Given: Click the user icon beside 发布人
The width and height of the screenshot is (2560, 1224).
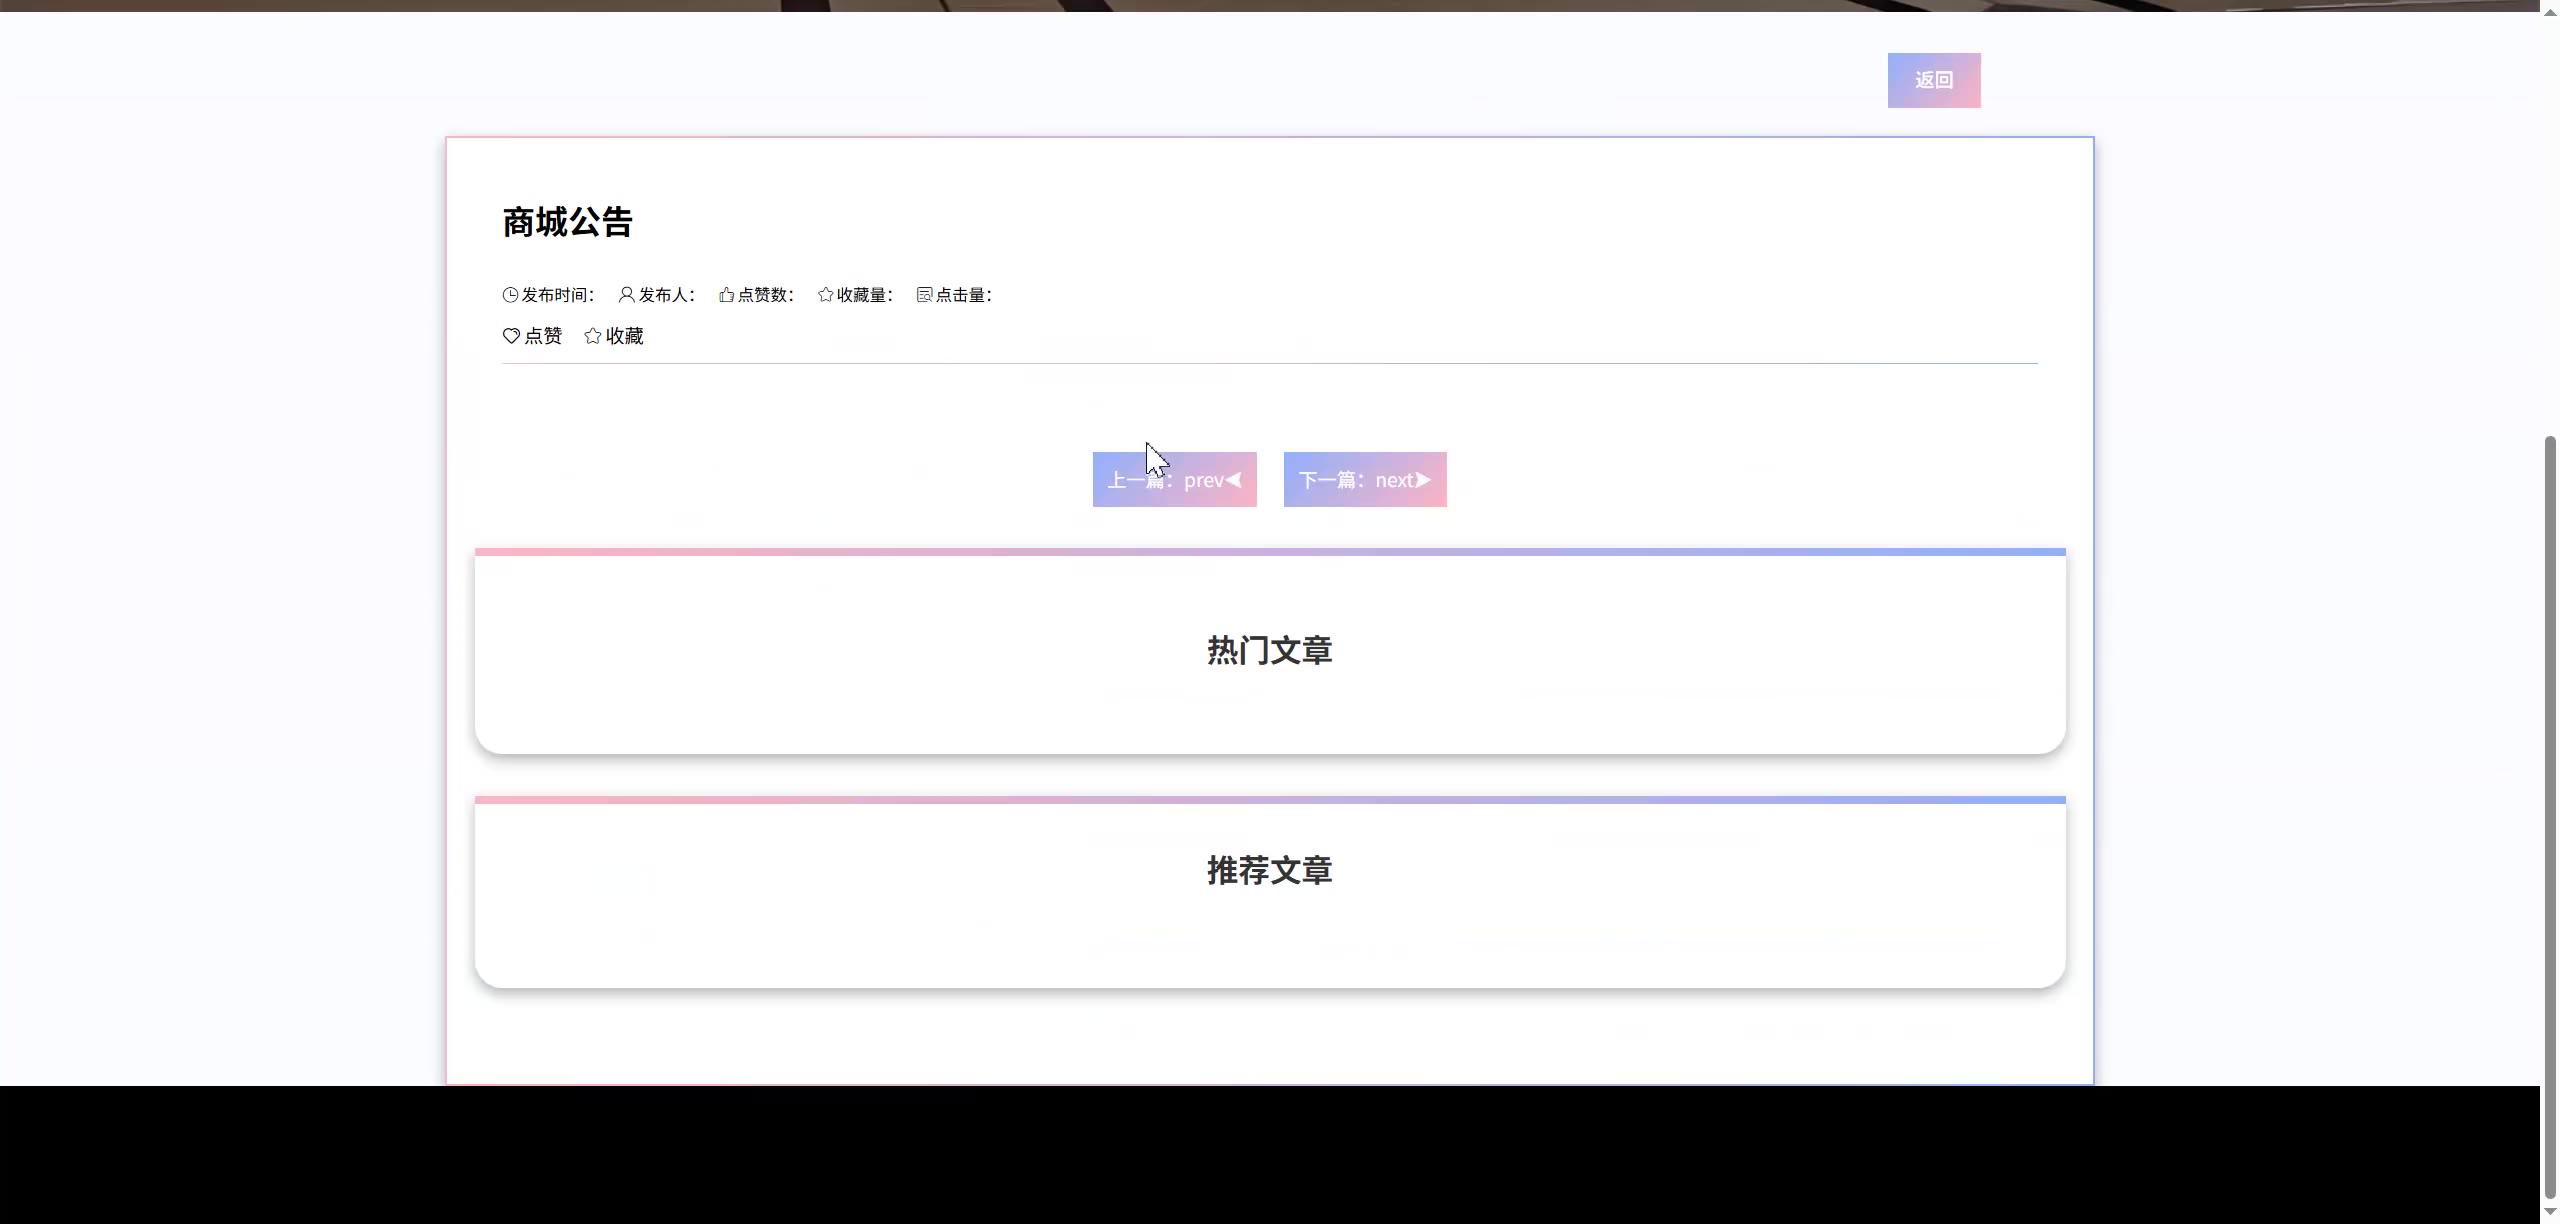Looking at the screenshot, I should (626, 295).
